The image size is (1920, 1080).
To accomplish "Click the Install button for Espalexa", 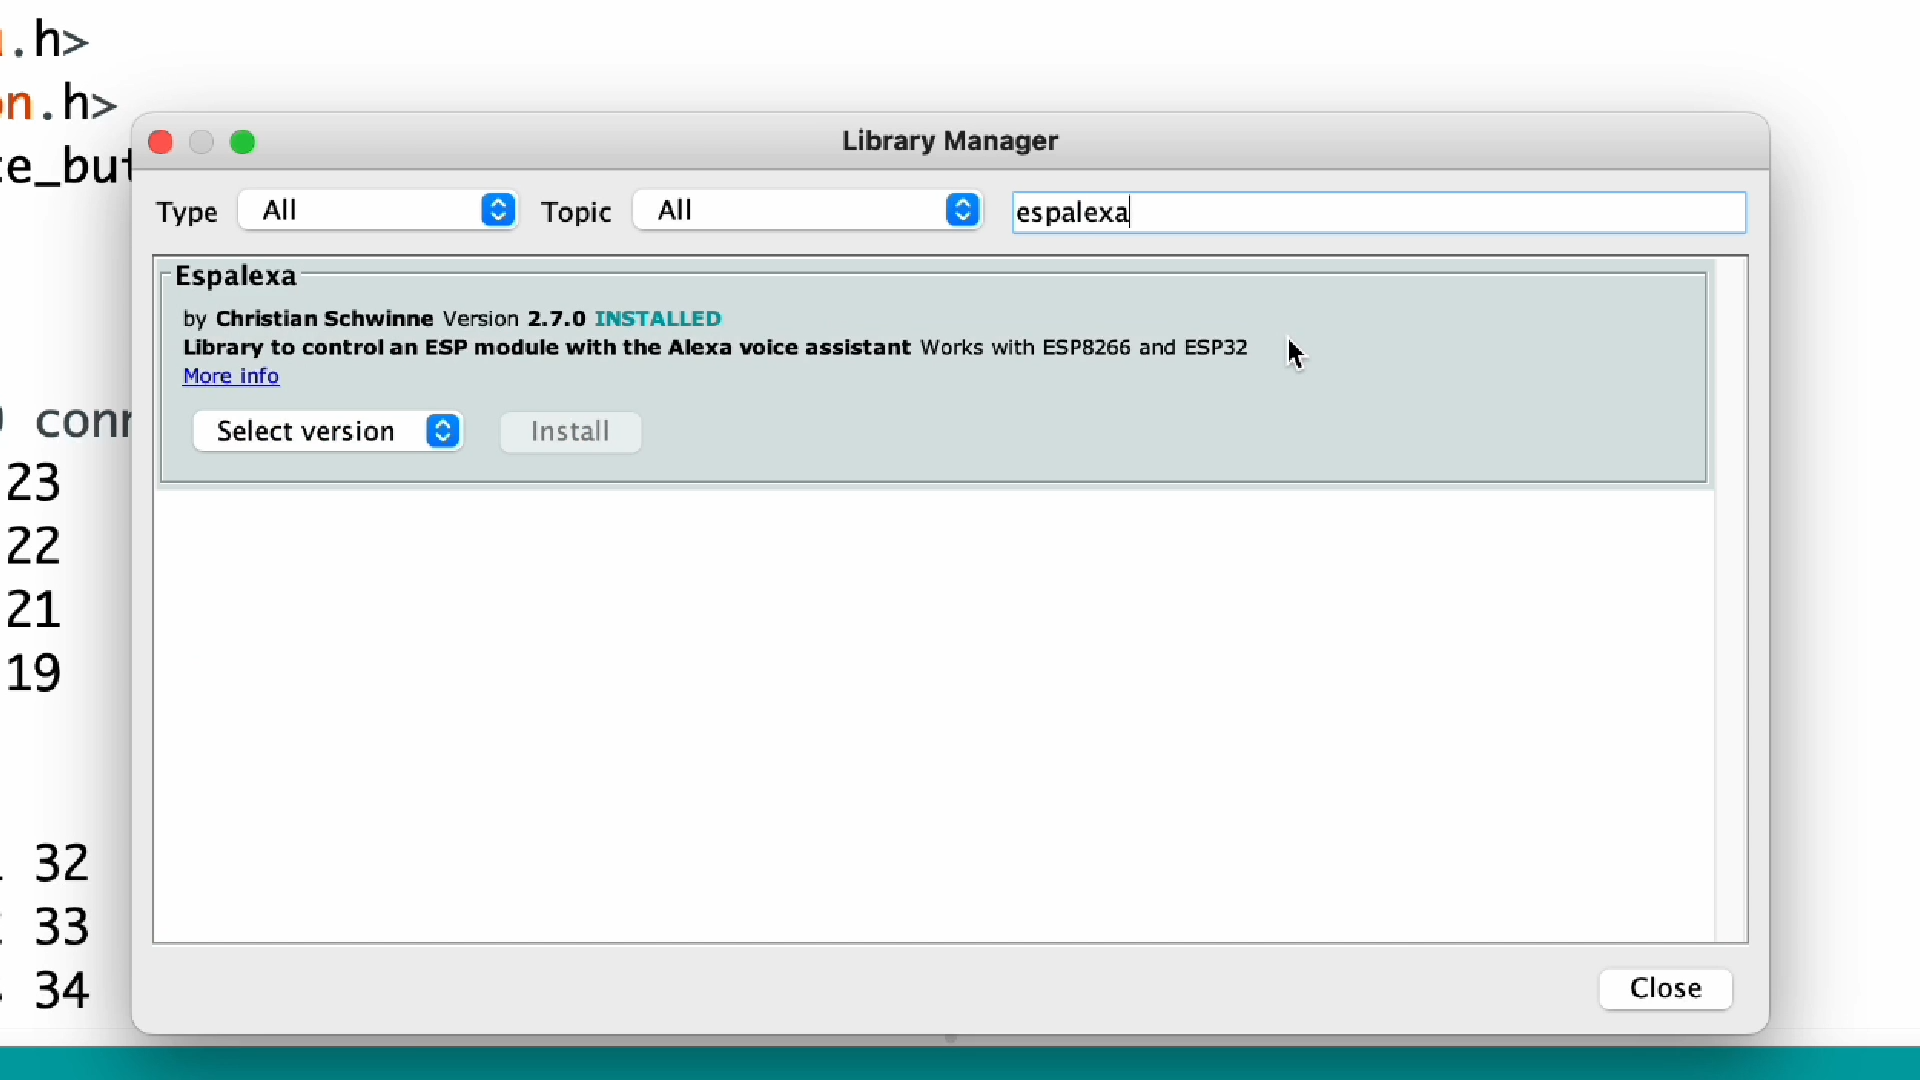I will pos(570,431).
